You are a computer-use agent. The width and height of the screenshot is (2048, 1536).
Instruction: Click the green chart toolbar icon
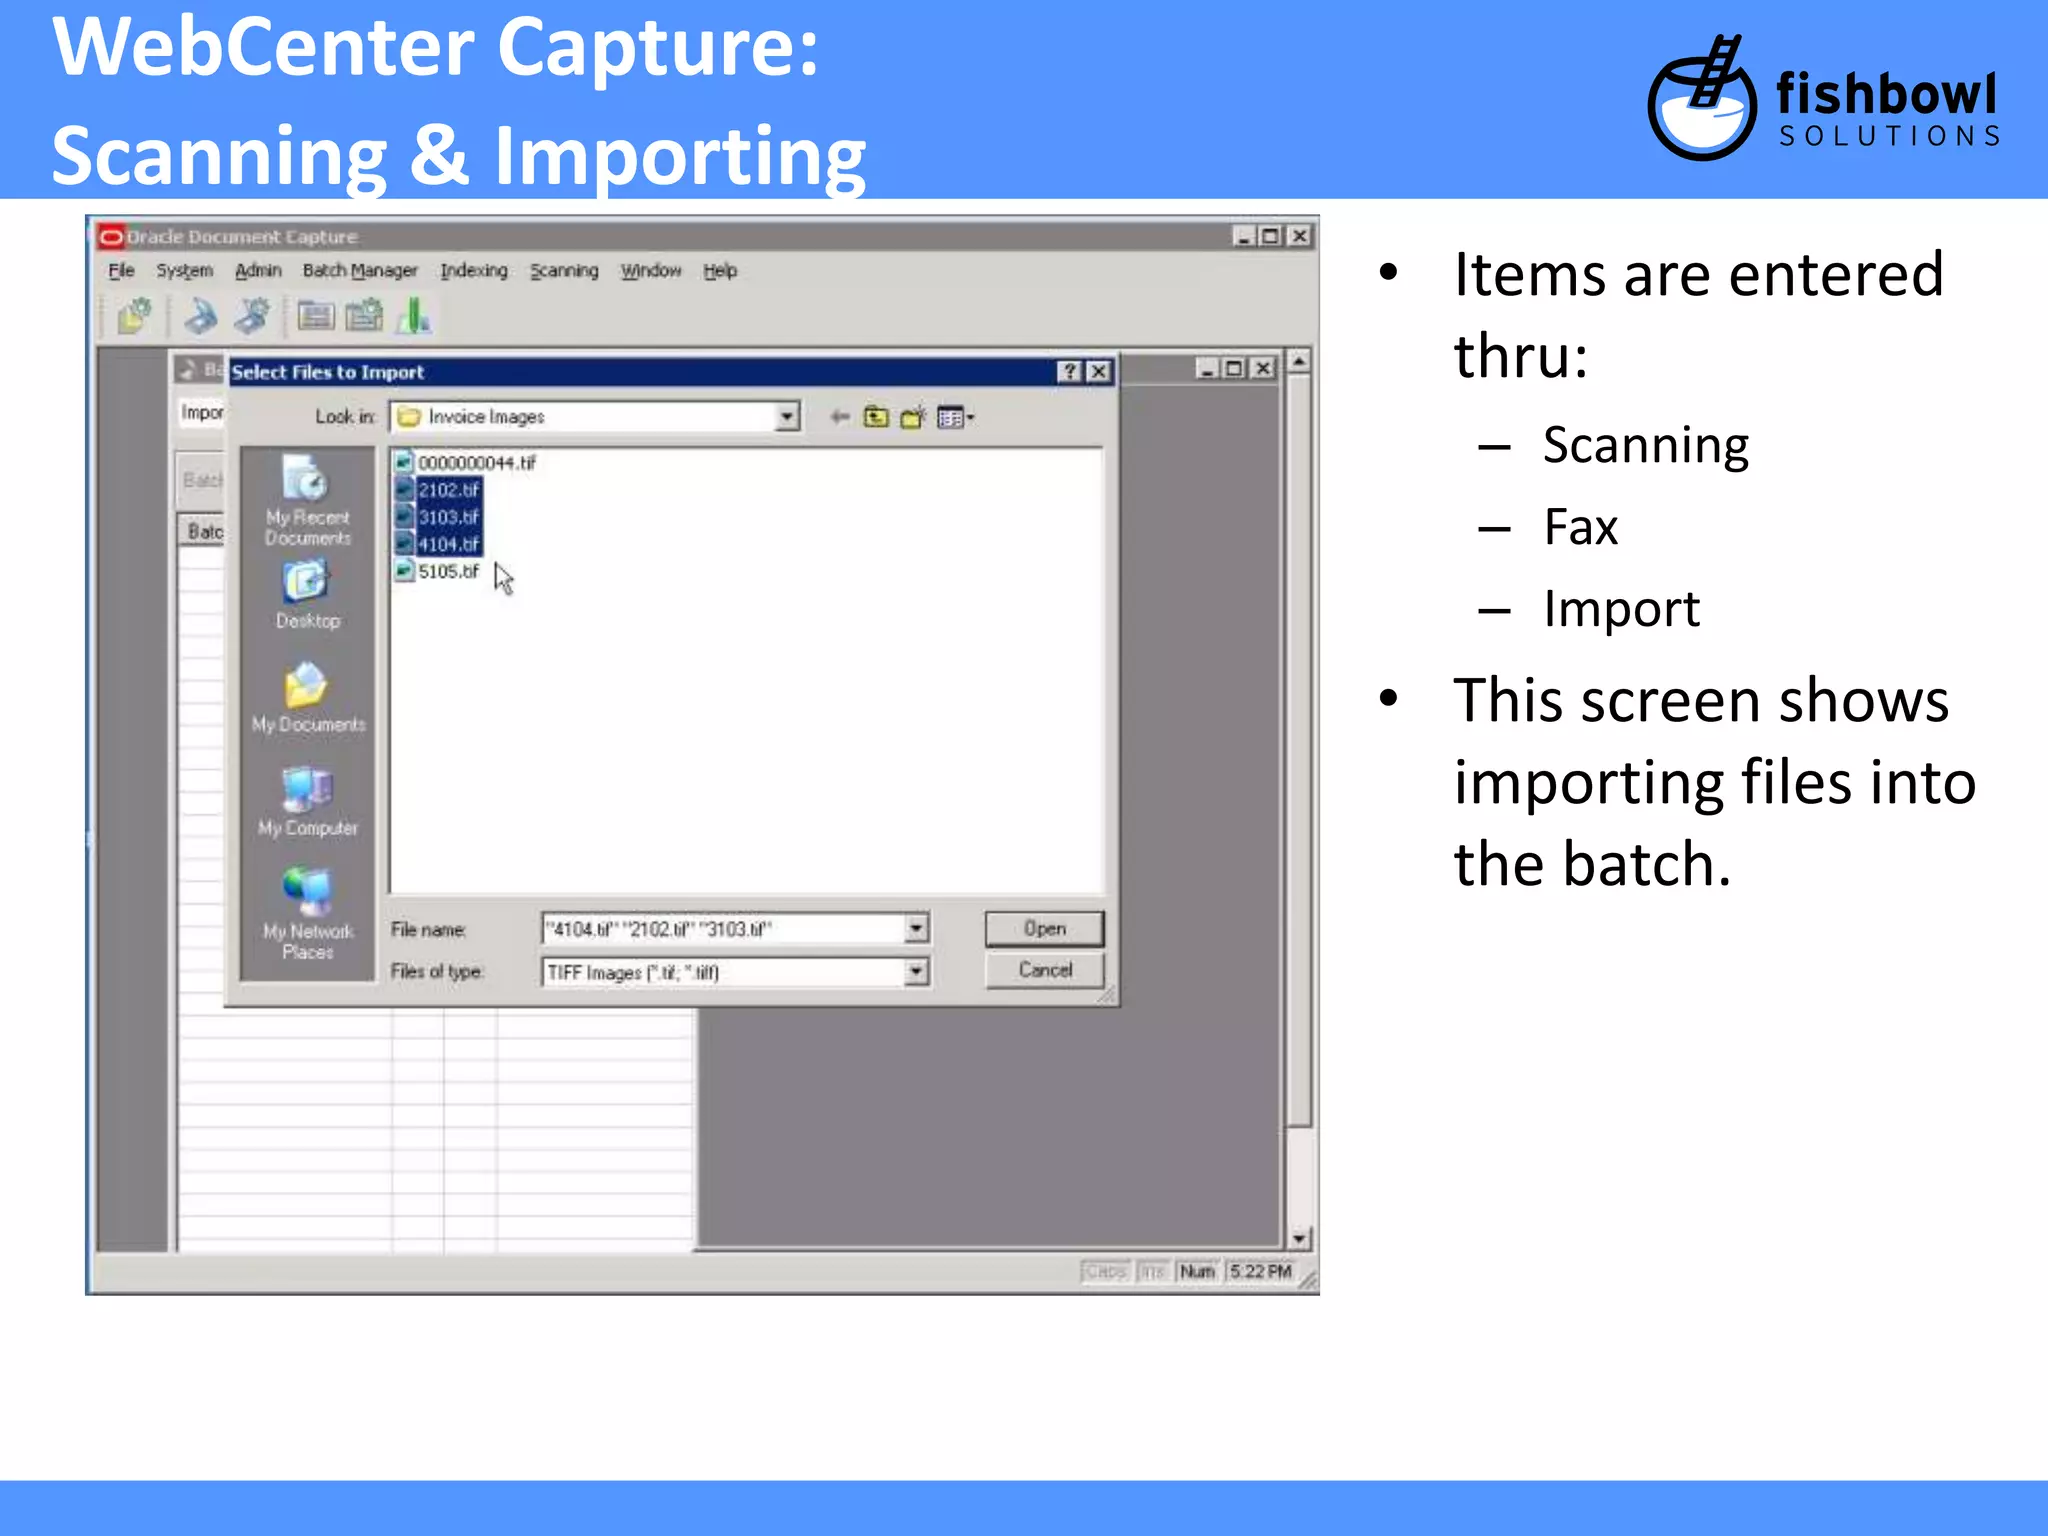(x=414, y=317)
